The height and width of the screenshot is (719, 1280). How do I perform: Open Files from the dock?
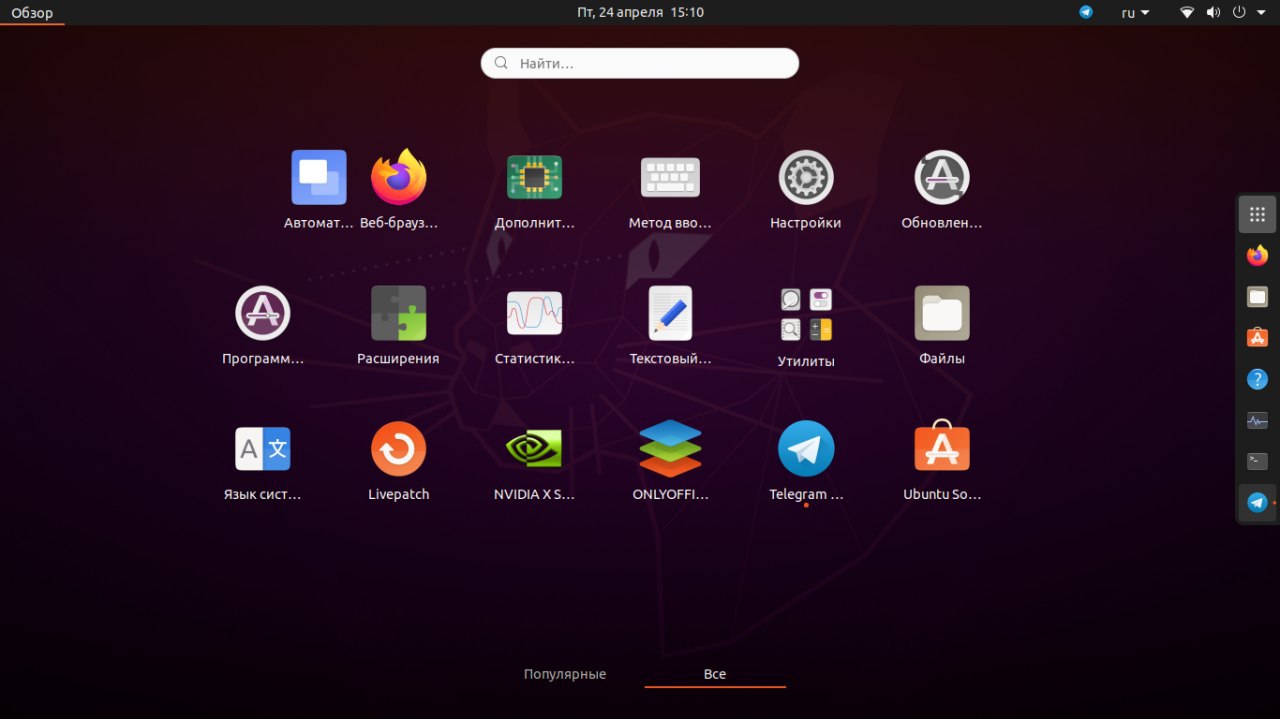tap(1258, 296)
